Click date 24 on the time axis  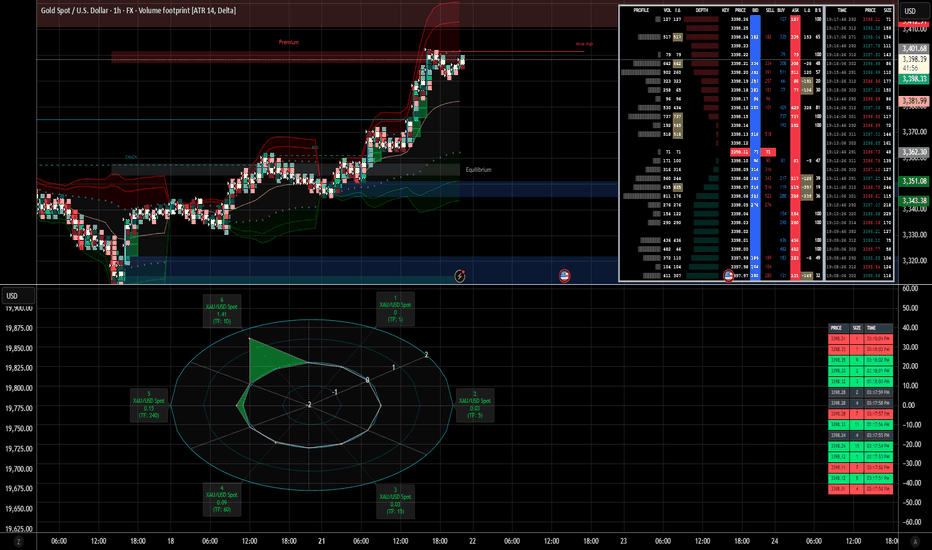pos(774,541)
